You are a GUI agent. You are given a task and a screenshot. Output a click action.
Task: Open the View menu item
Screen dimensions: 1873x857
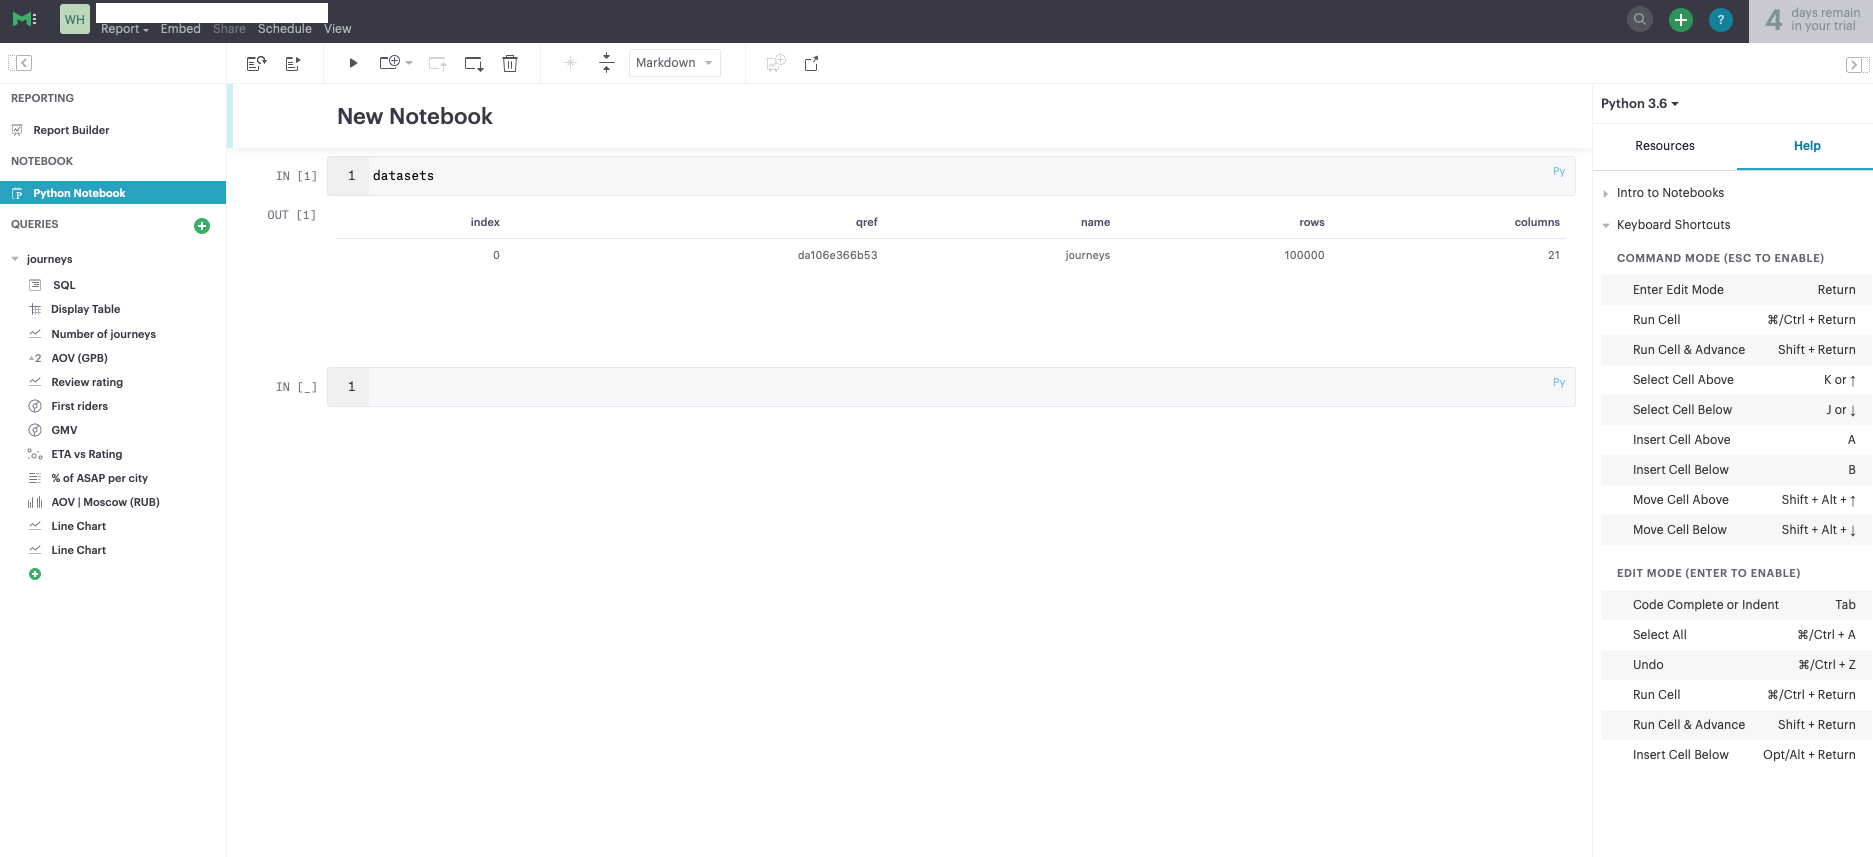338,29
